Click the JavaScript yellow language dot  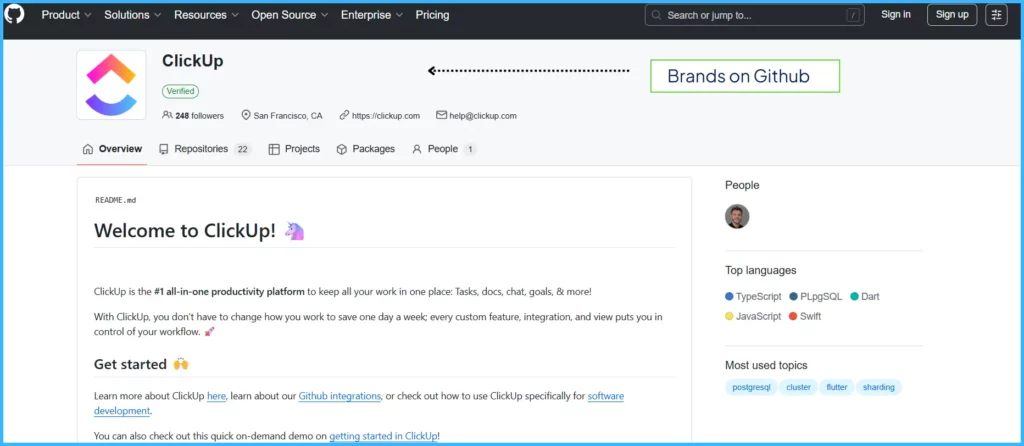[729, 316]
